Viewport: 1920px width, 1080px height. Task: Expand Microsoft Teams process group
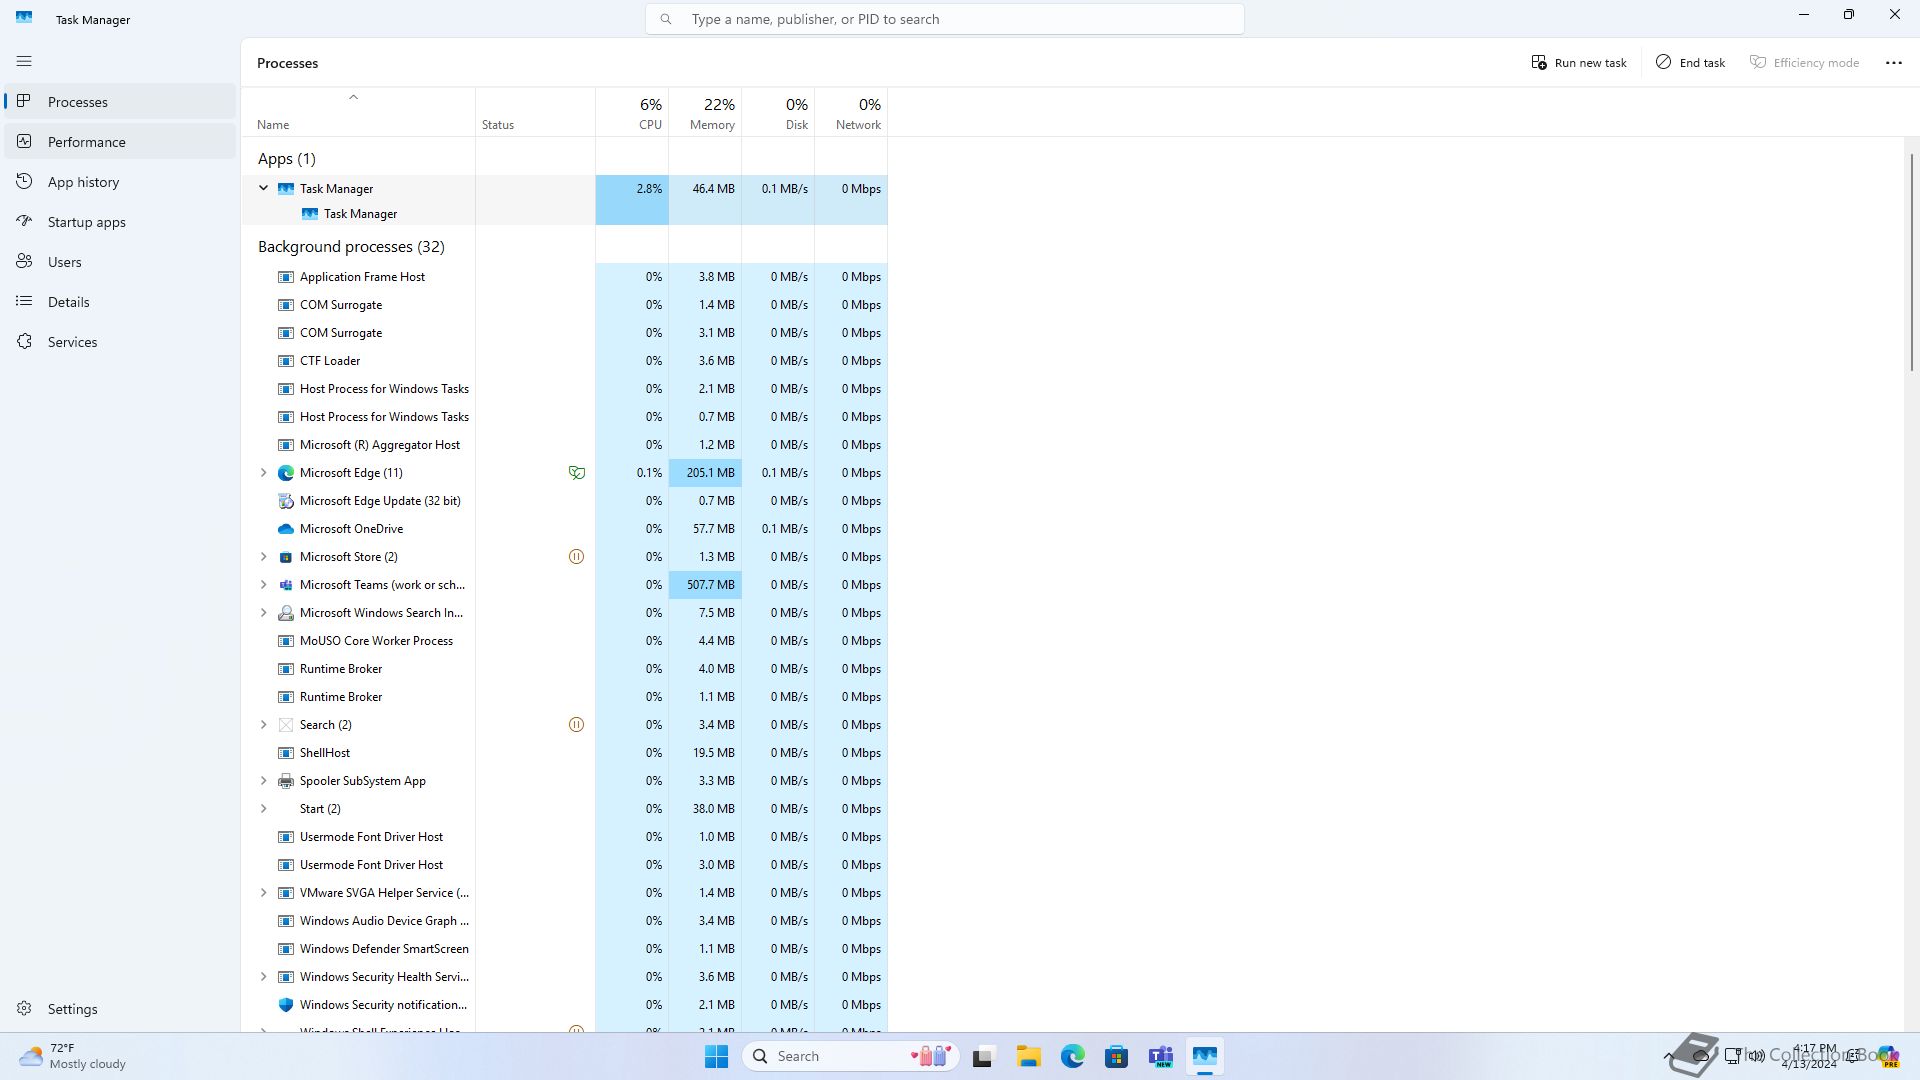click(x=264, y=585)
